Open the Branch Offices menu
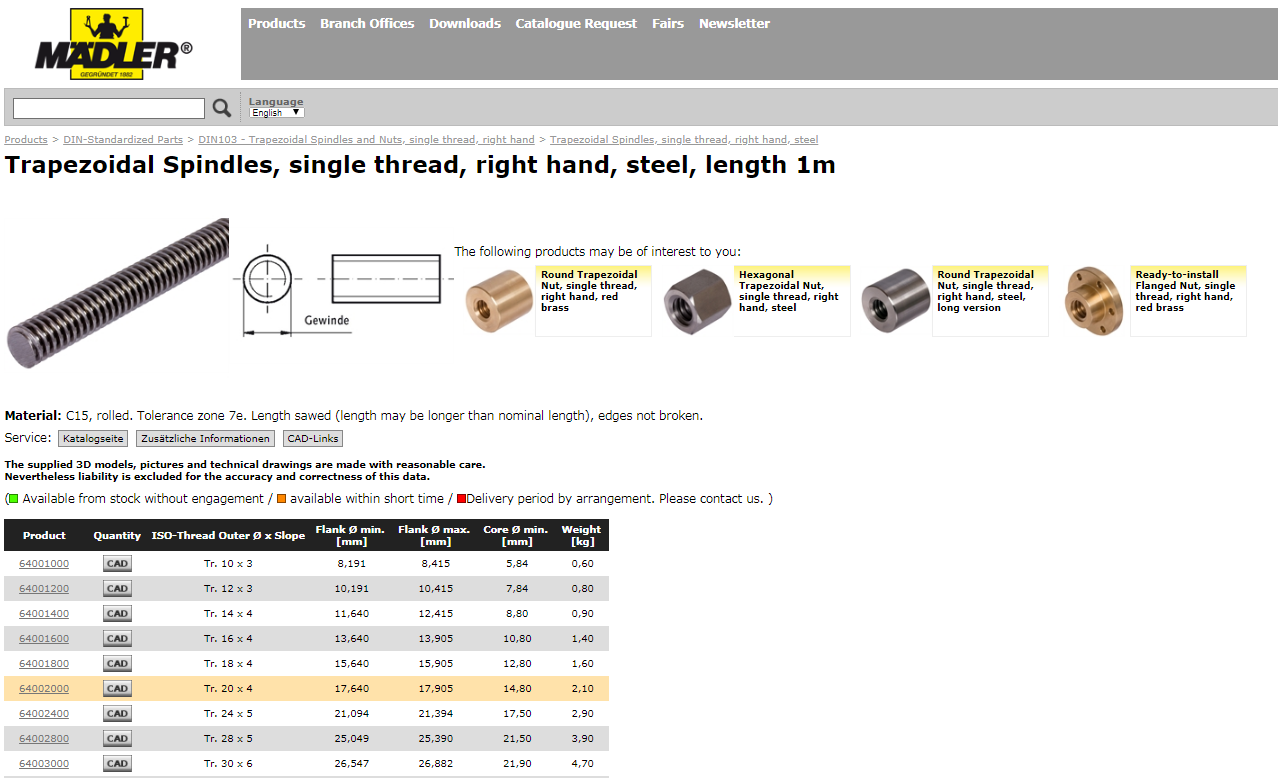This screenshot has height=778, width=1278. pos(367,23)
